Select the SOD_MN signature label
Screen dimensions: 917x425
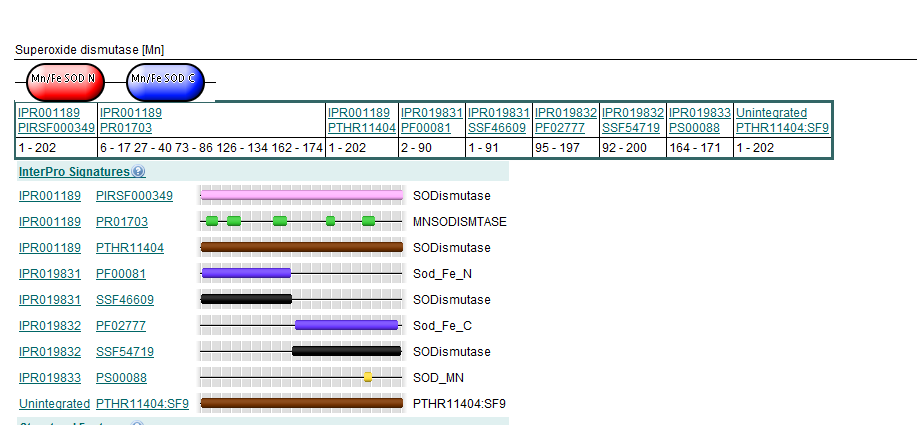tap(438, 378)
